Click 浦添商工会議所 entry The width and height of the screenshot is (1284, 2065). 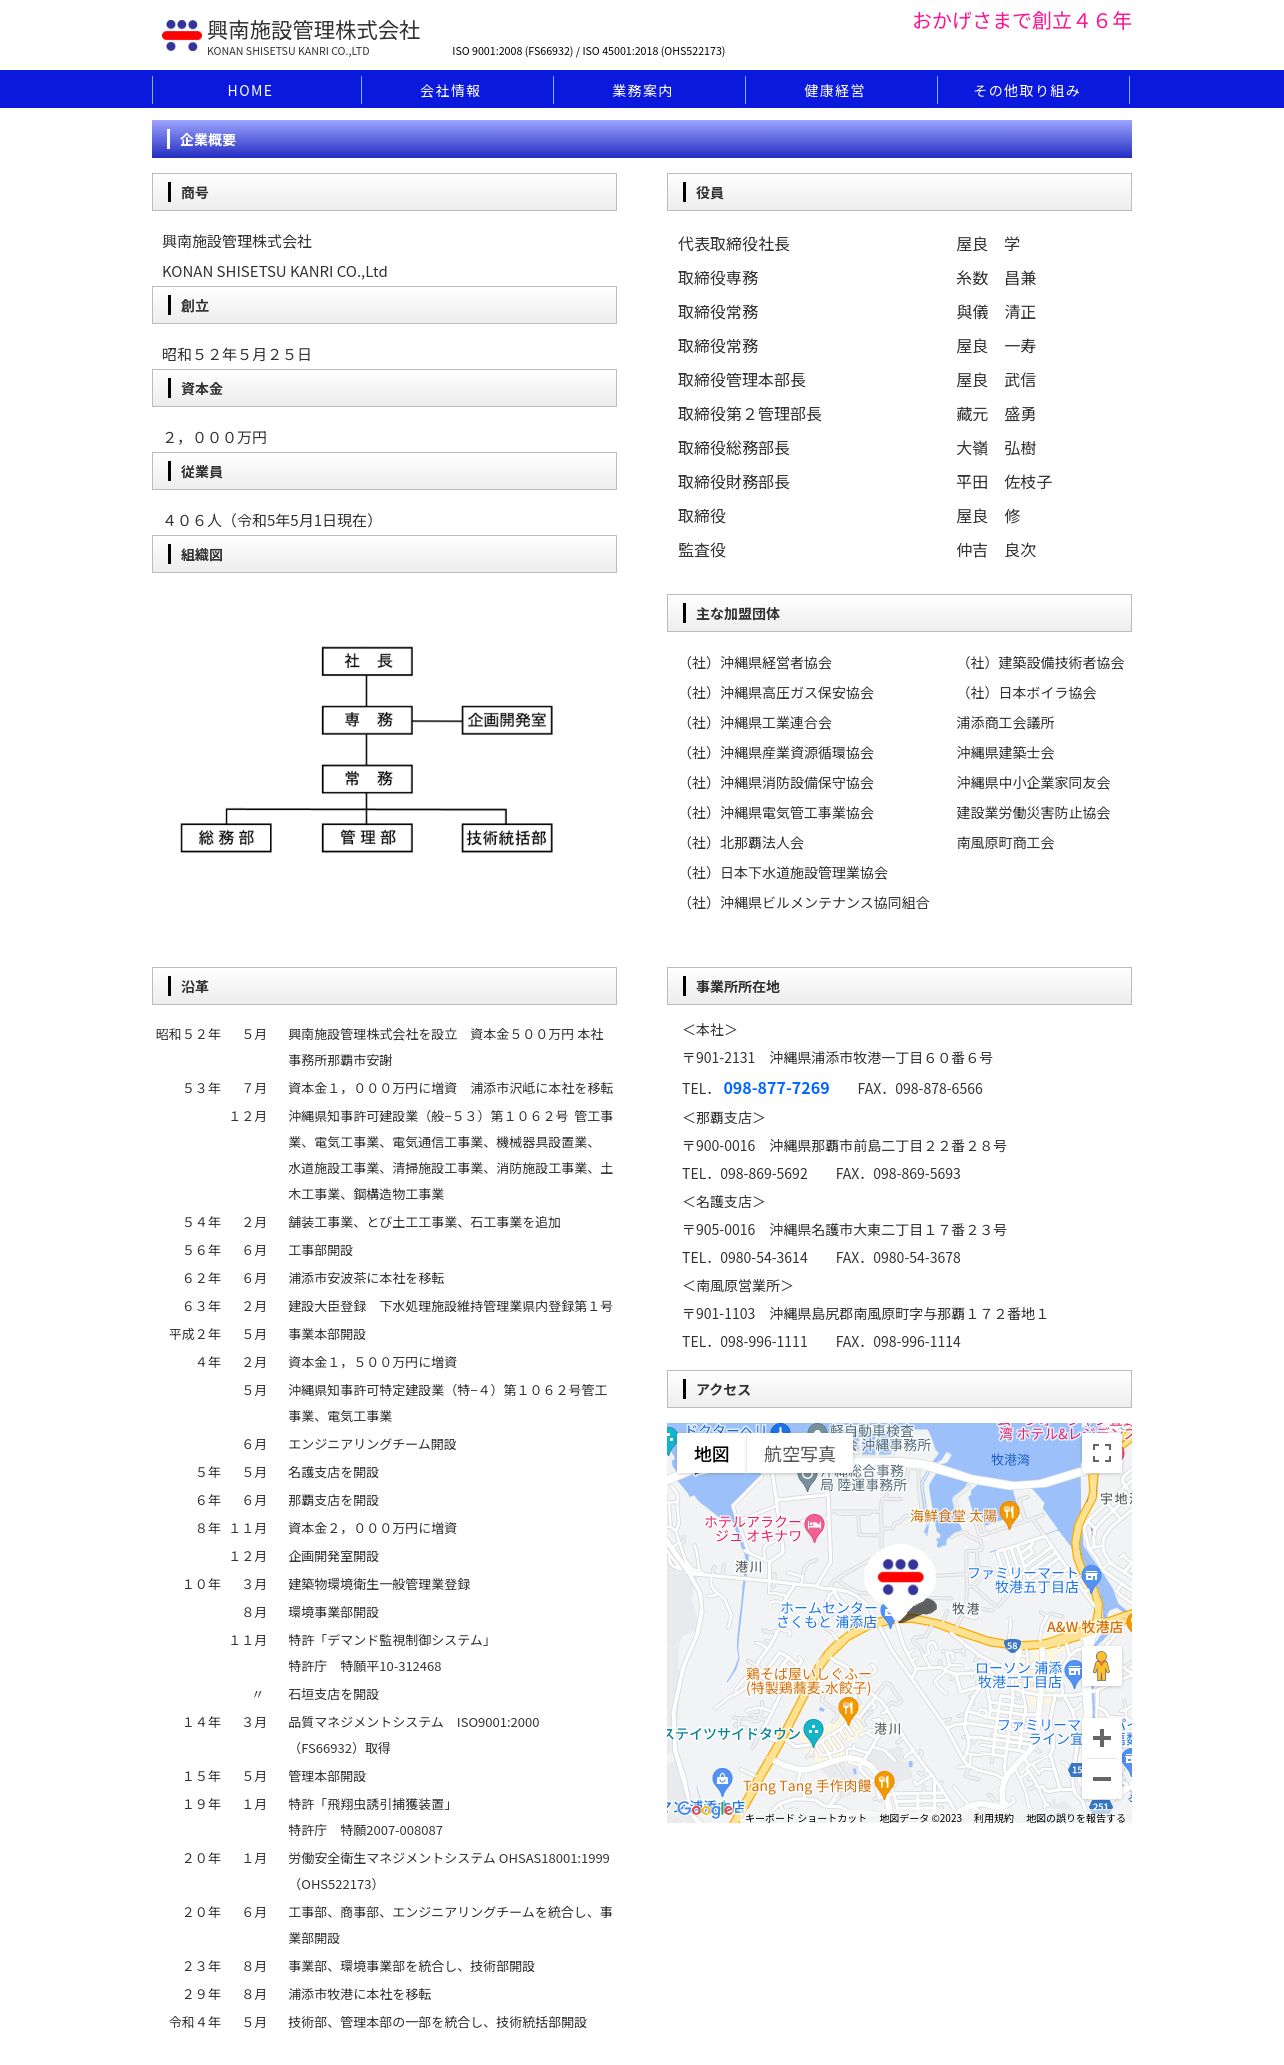point(1005,723)
